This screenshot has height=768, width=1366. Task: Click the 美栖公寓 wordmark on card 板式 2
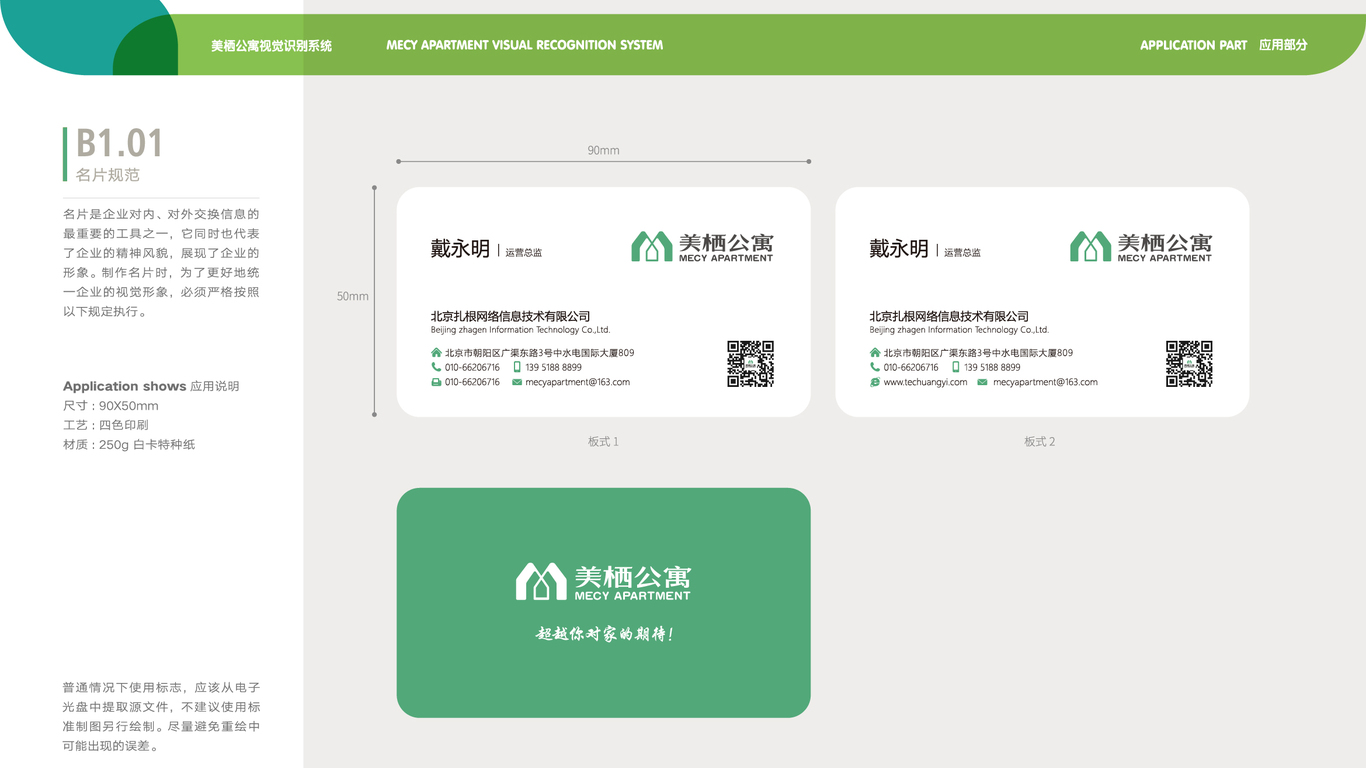tap(1165, 243)
